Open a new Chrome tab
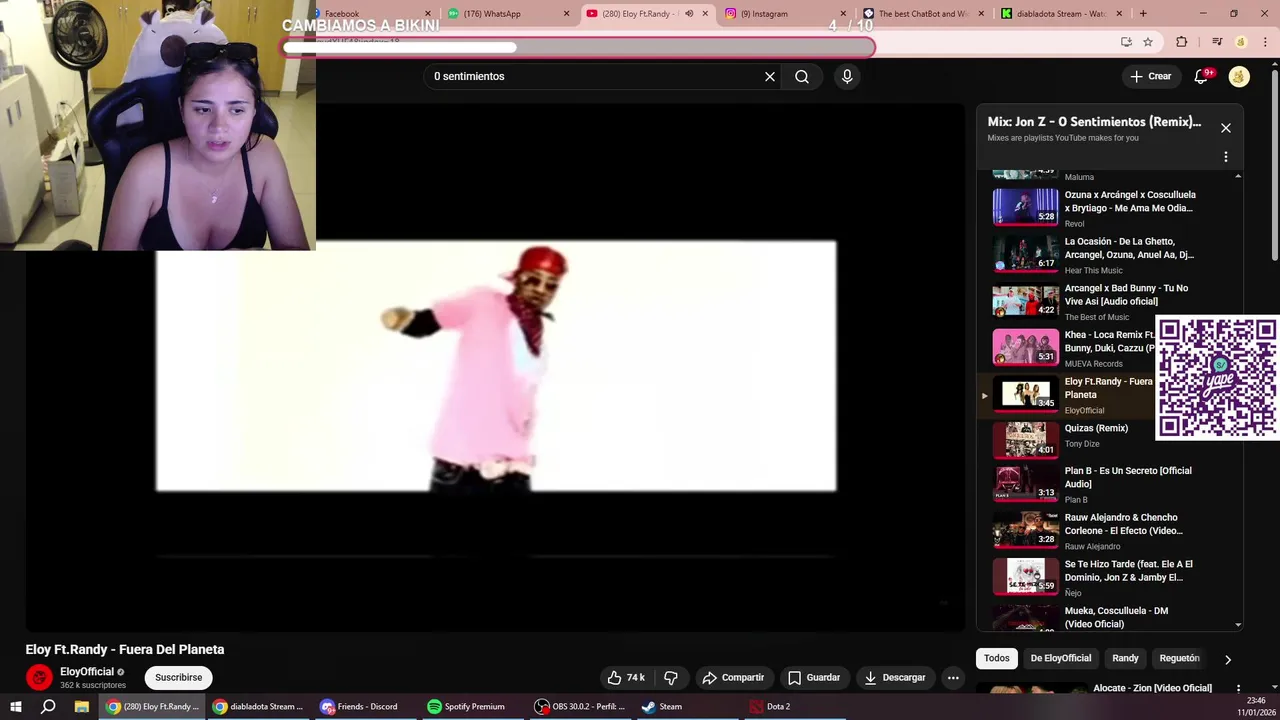Screen dimensions: 1280x720 coord(1143,14)
